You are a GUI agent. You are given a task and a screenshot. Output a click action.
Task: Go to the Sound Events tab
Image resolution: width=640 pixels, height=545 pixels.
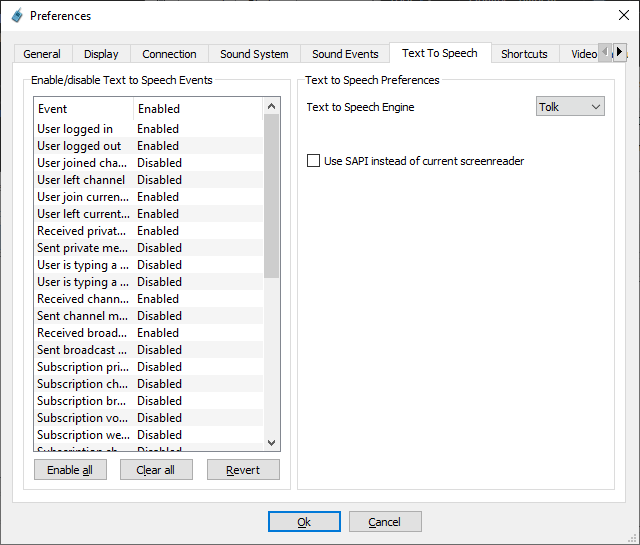(x=345, y=54)
